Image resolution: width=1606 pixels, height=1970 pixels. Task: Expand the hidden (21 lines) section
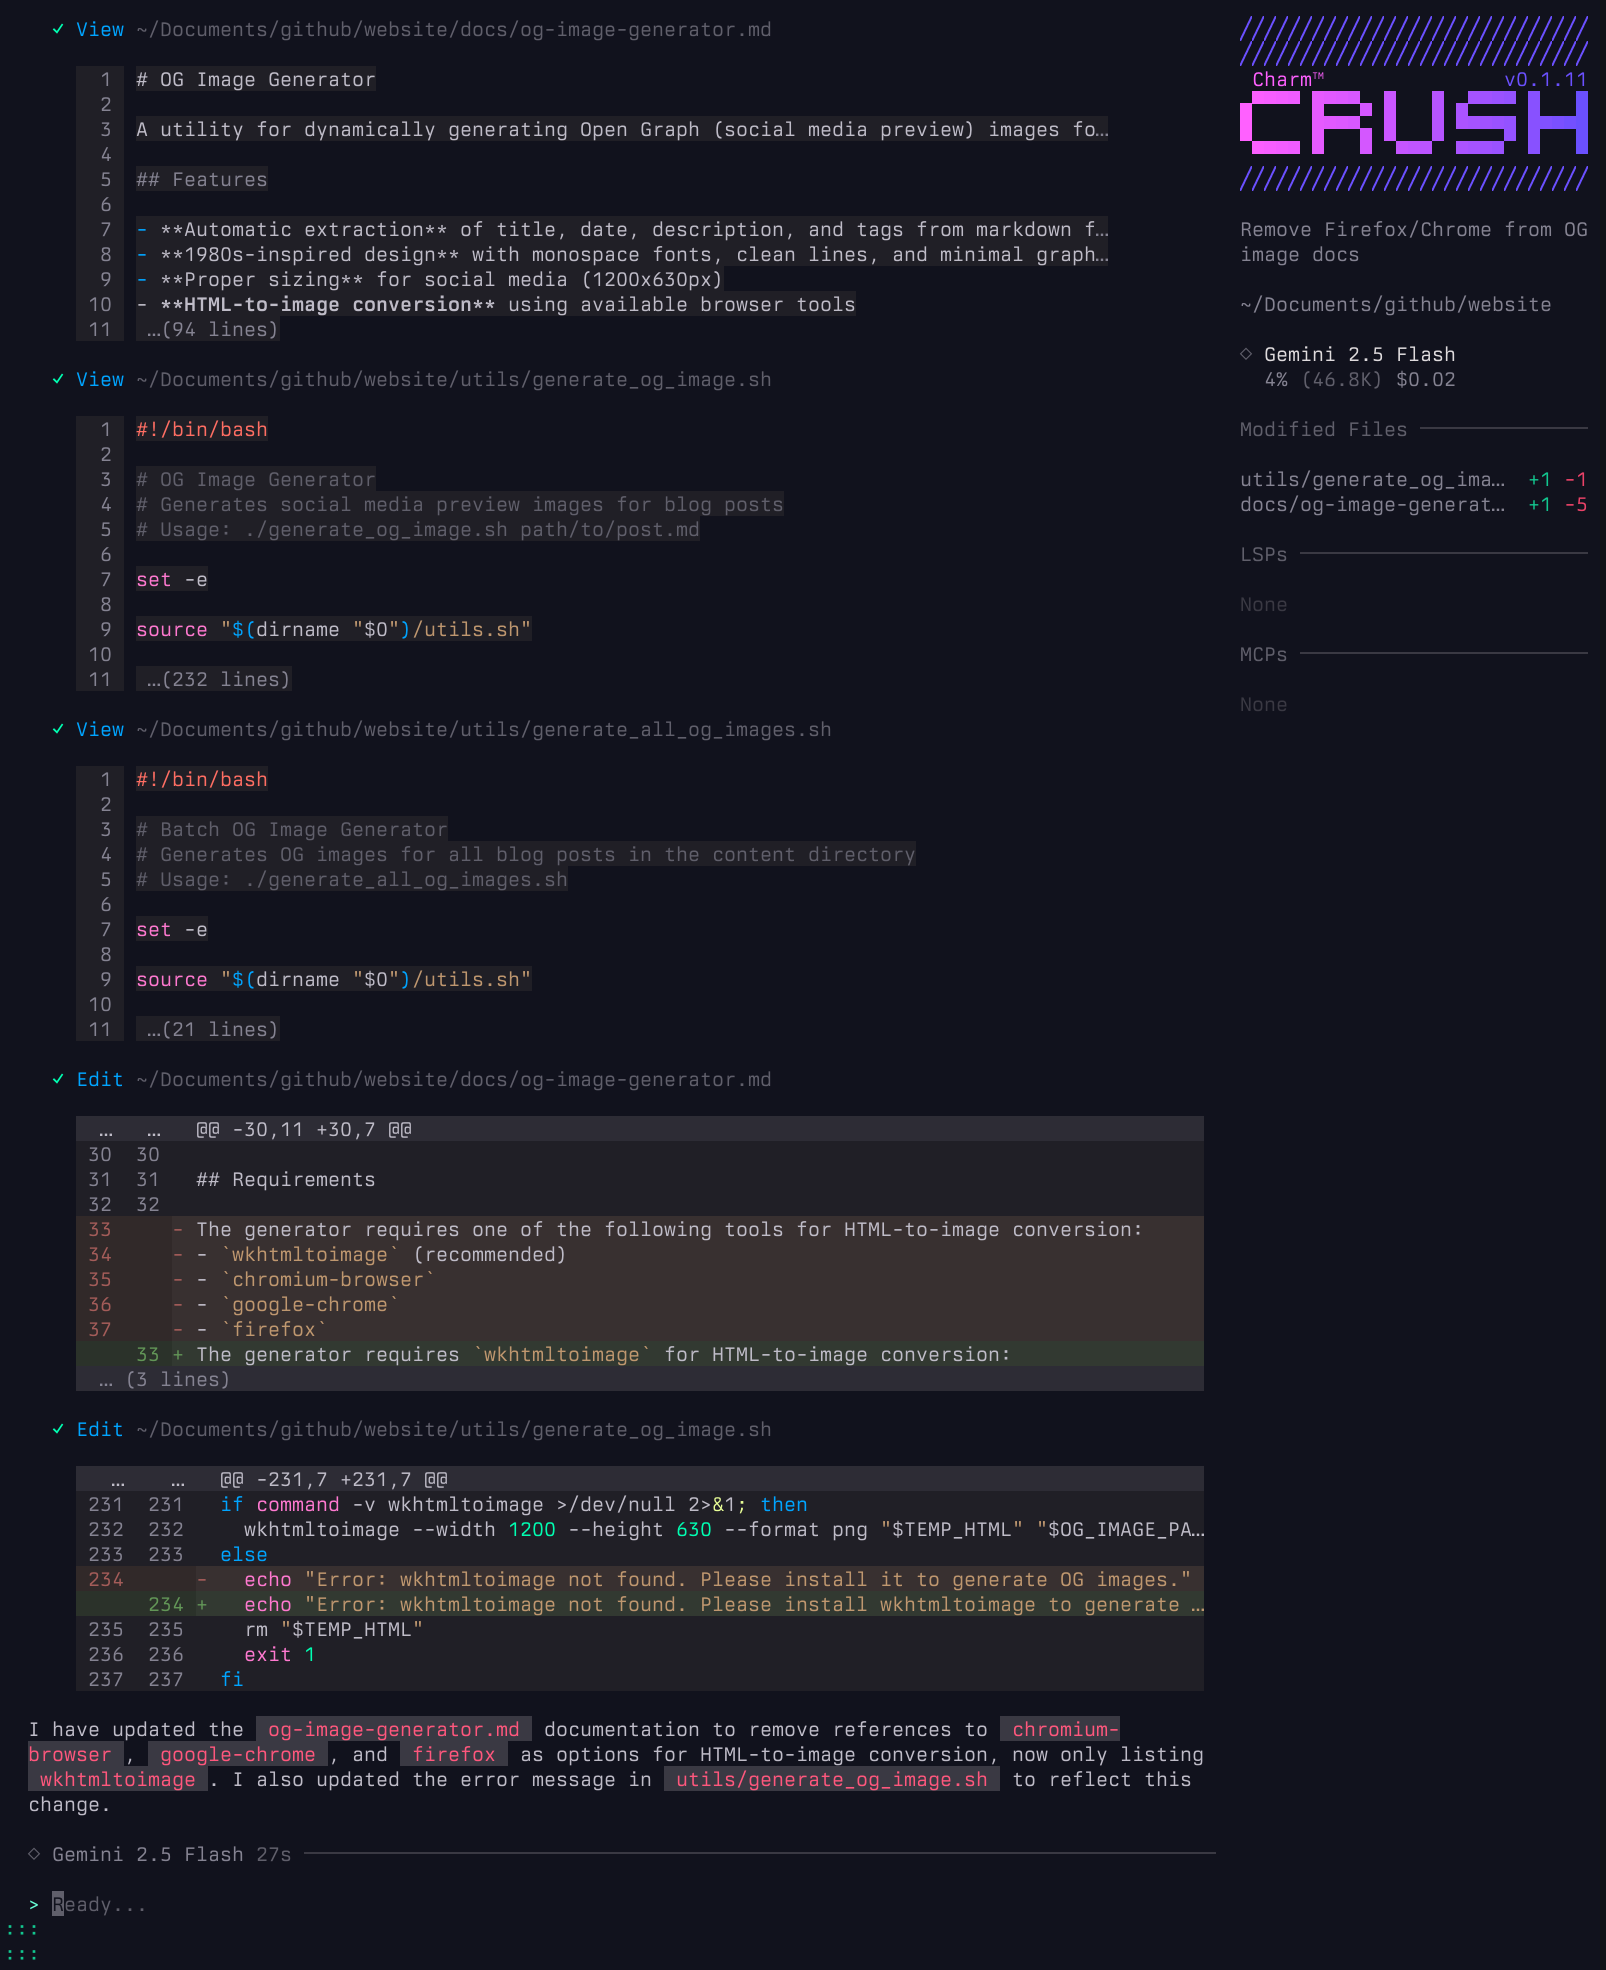[x=212, y=1030]
